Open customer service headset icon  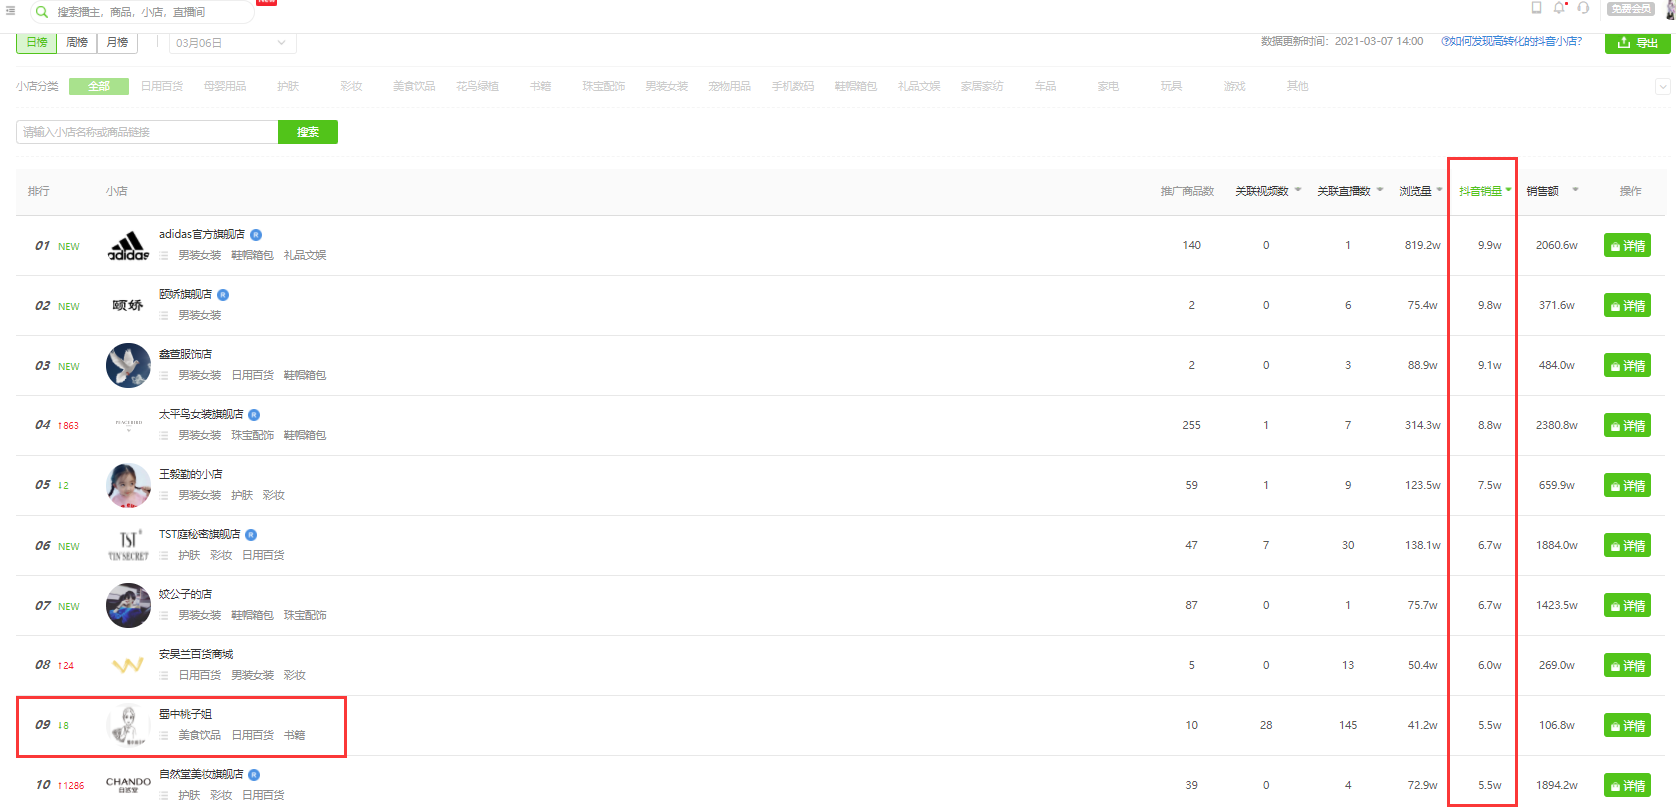coord(1583,8)
